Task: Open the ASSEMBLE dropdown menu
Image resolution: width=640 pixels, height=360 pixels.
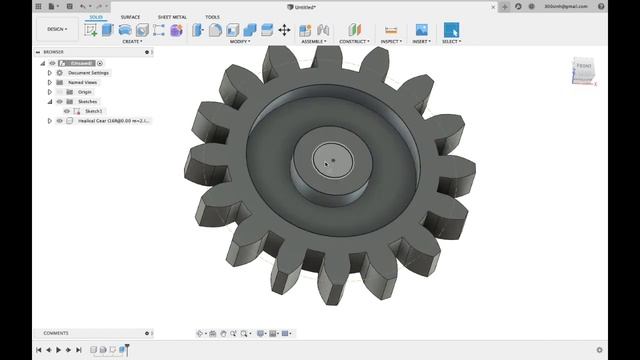Action: coord(314,42)
